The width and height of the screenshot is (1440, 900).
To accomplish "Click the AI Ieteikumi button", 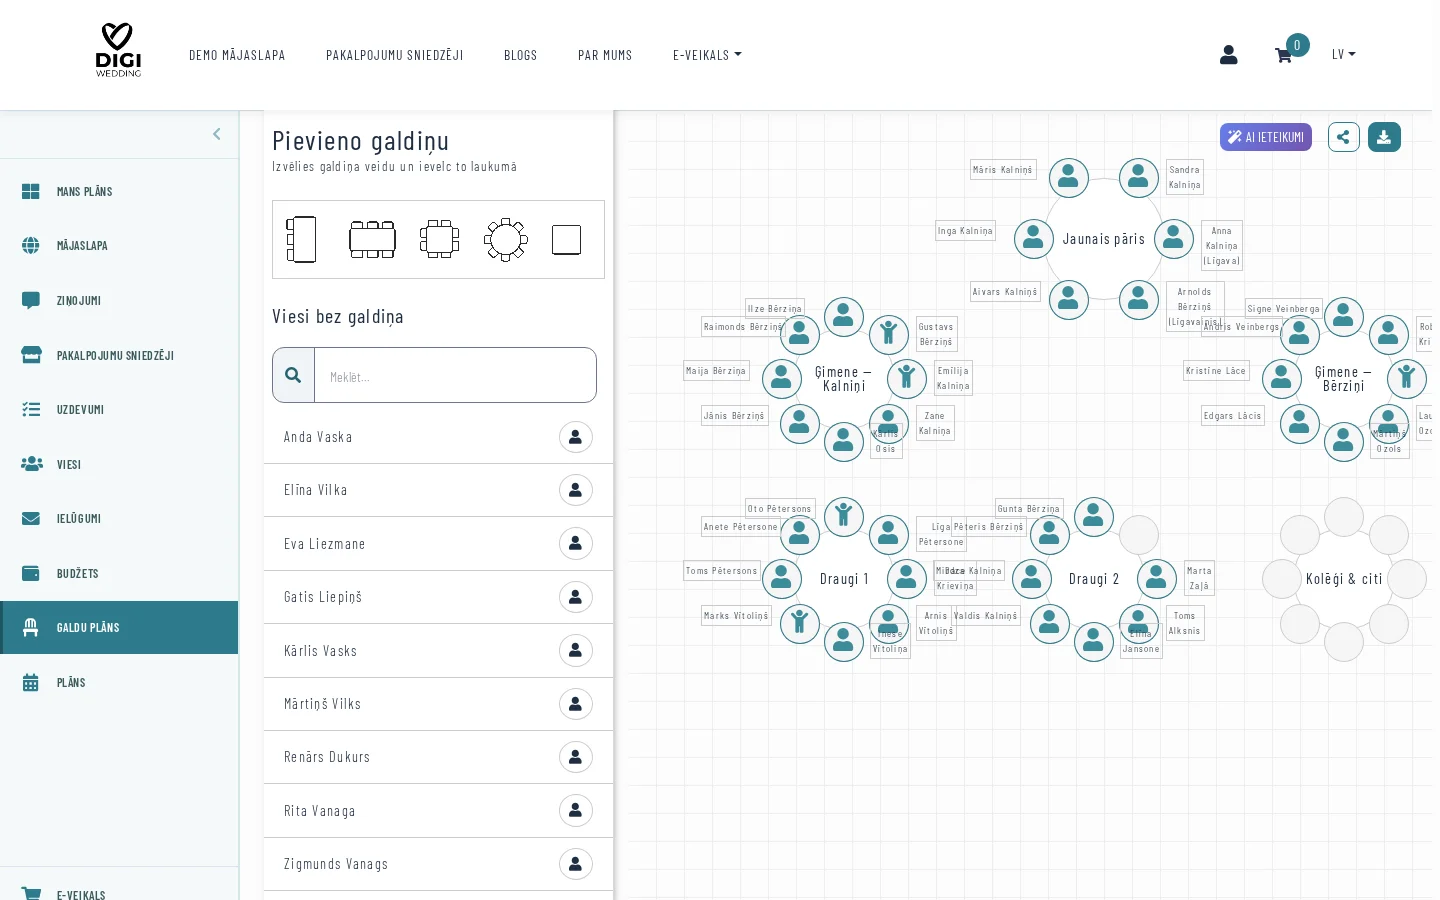I will click(1265, 137).
